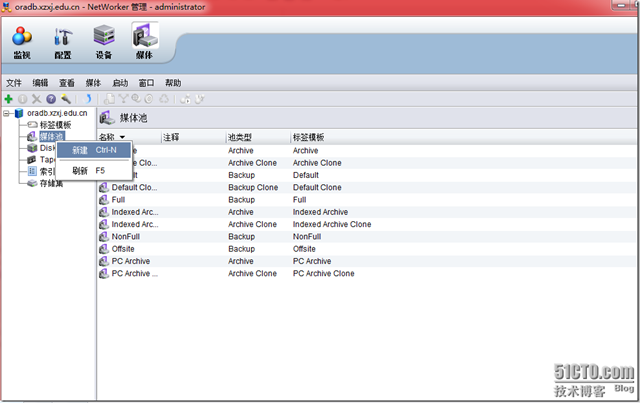Click the Default label template cell
Viewport: 640px width, 403px height.
pyautogui.click(x=306, y=175)
